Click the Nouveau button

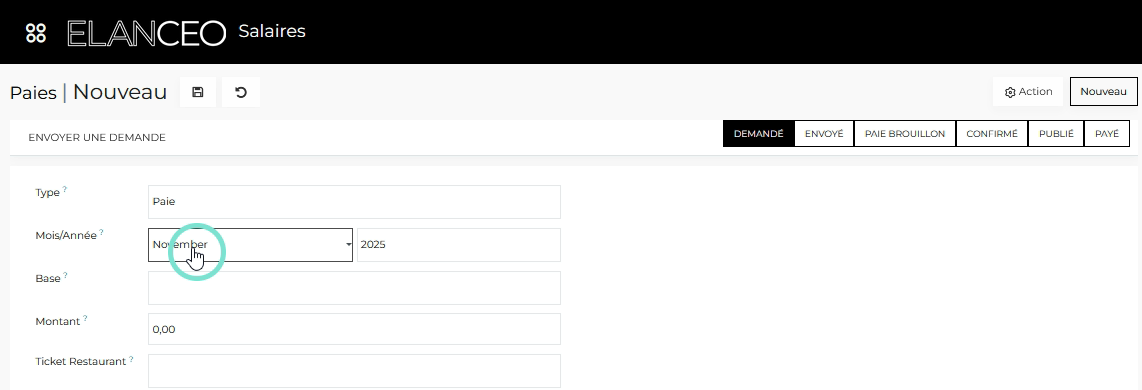[1103, 92]
